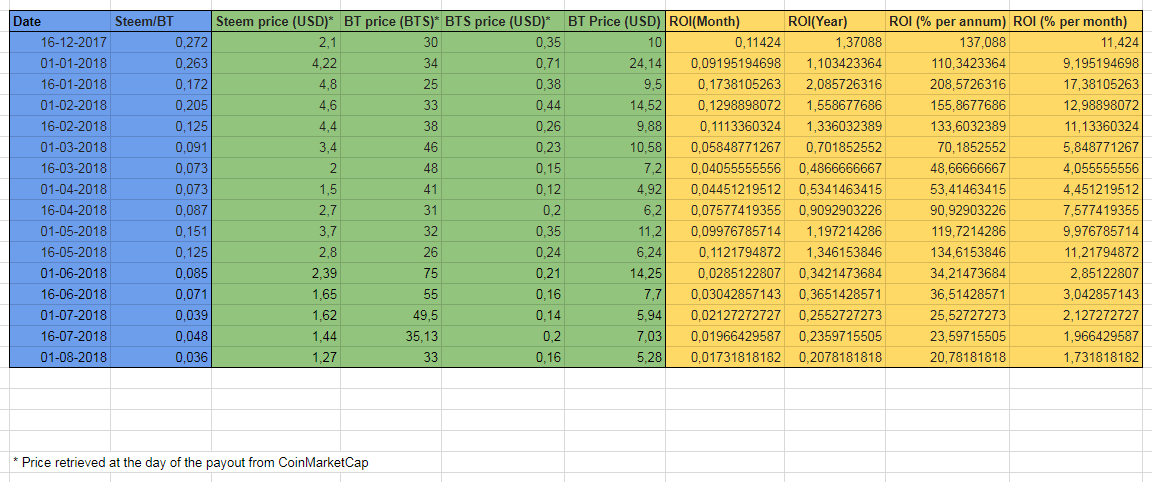Click the date cell 01-01-2018
This screenshot has width=1152, height=482.
[60, 63]
